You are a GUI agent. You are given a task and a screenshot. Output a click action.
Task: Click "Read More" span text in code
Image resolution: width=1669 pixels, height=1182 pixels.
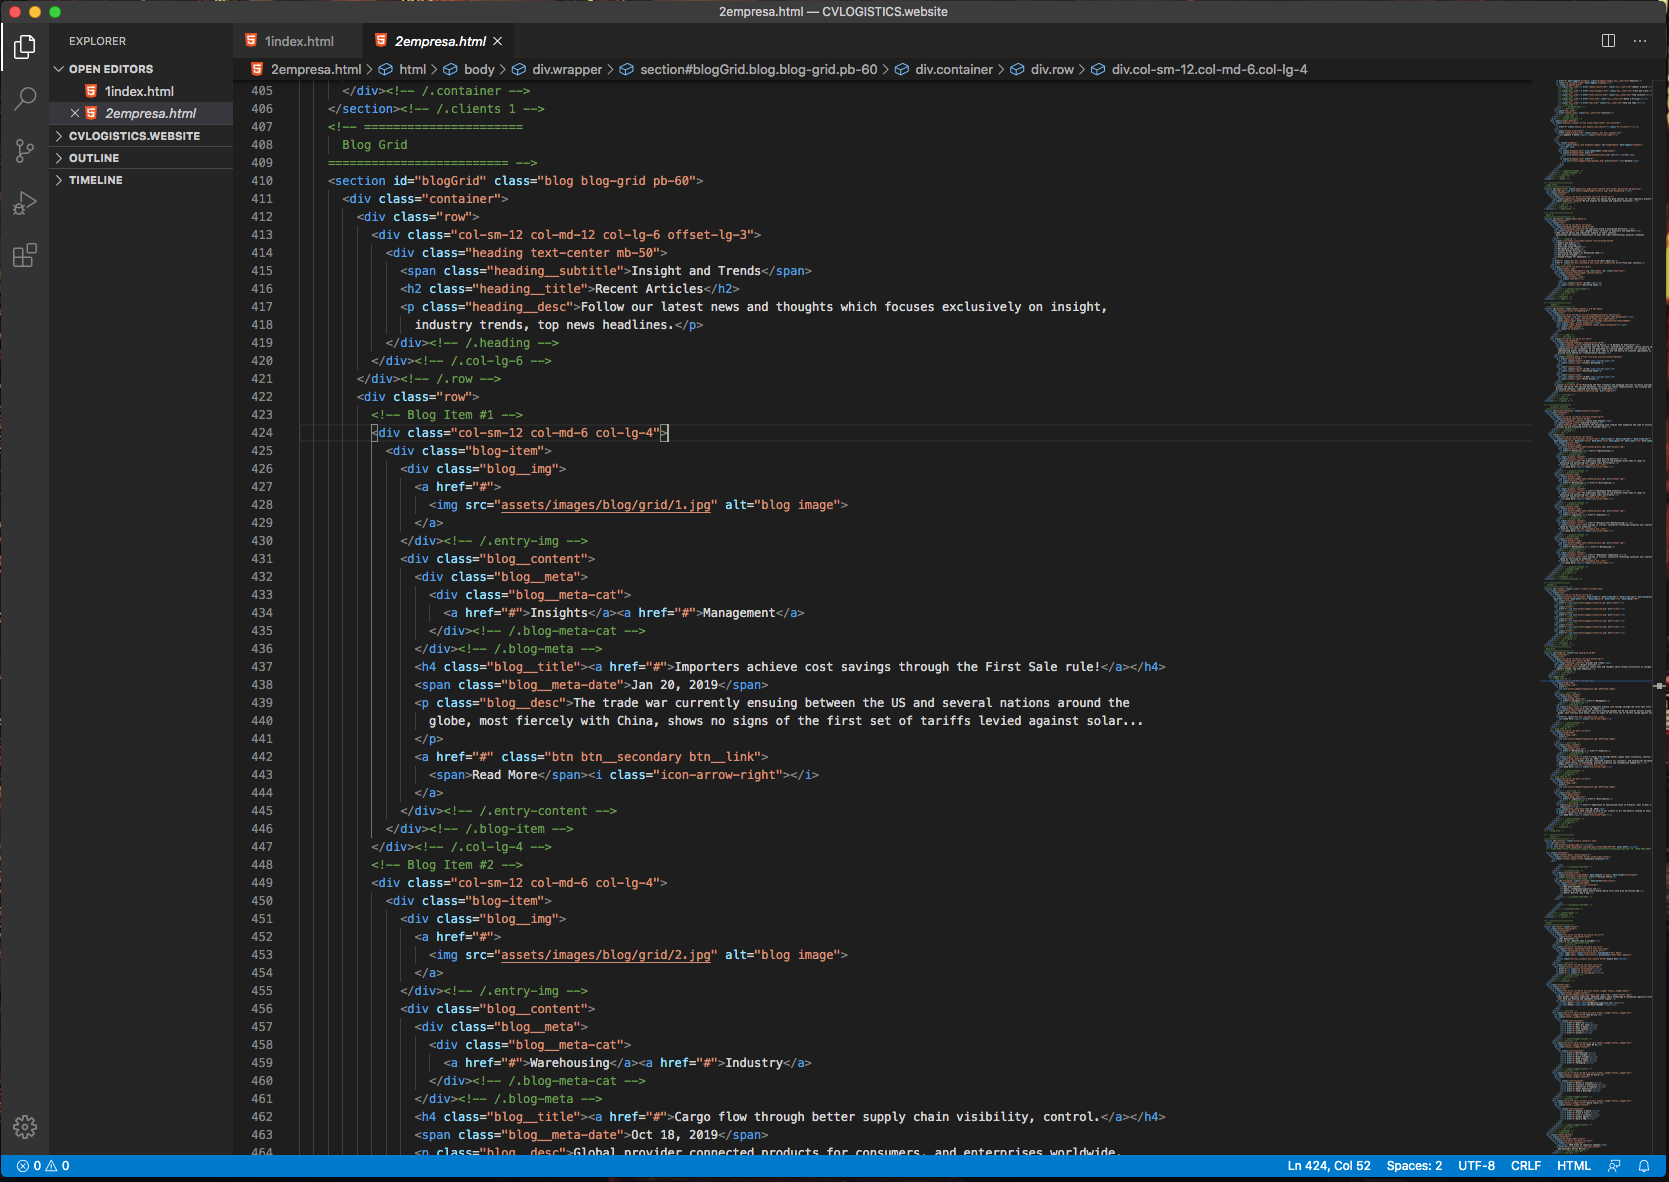point(504,775)
